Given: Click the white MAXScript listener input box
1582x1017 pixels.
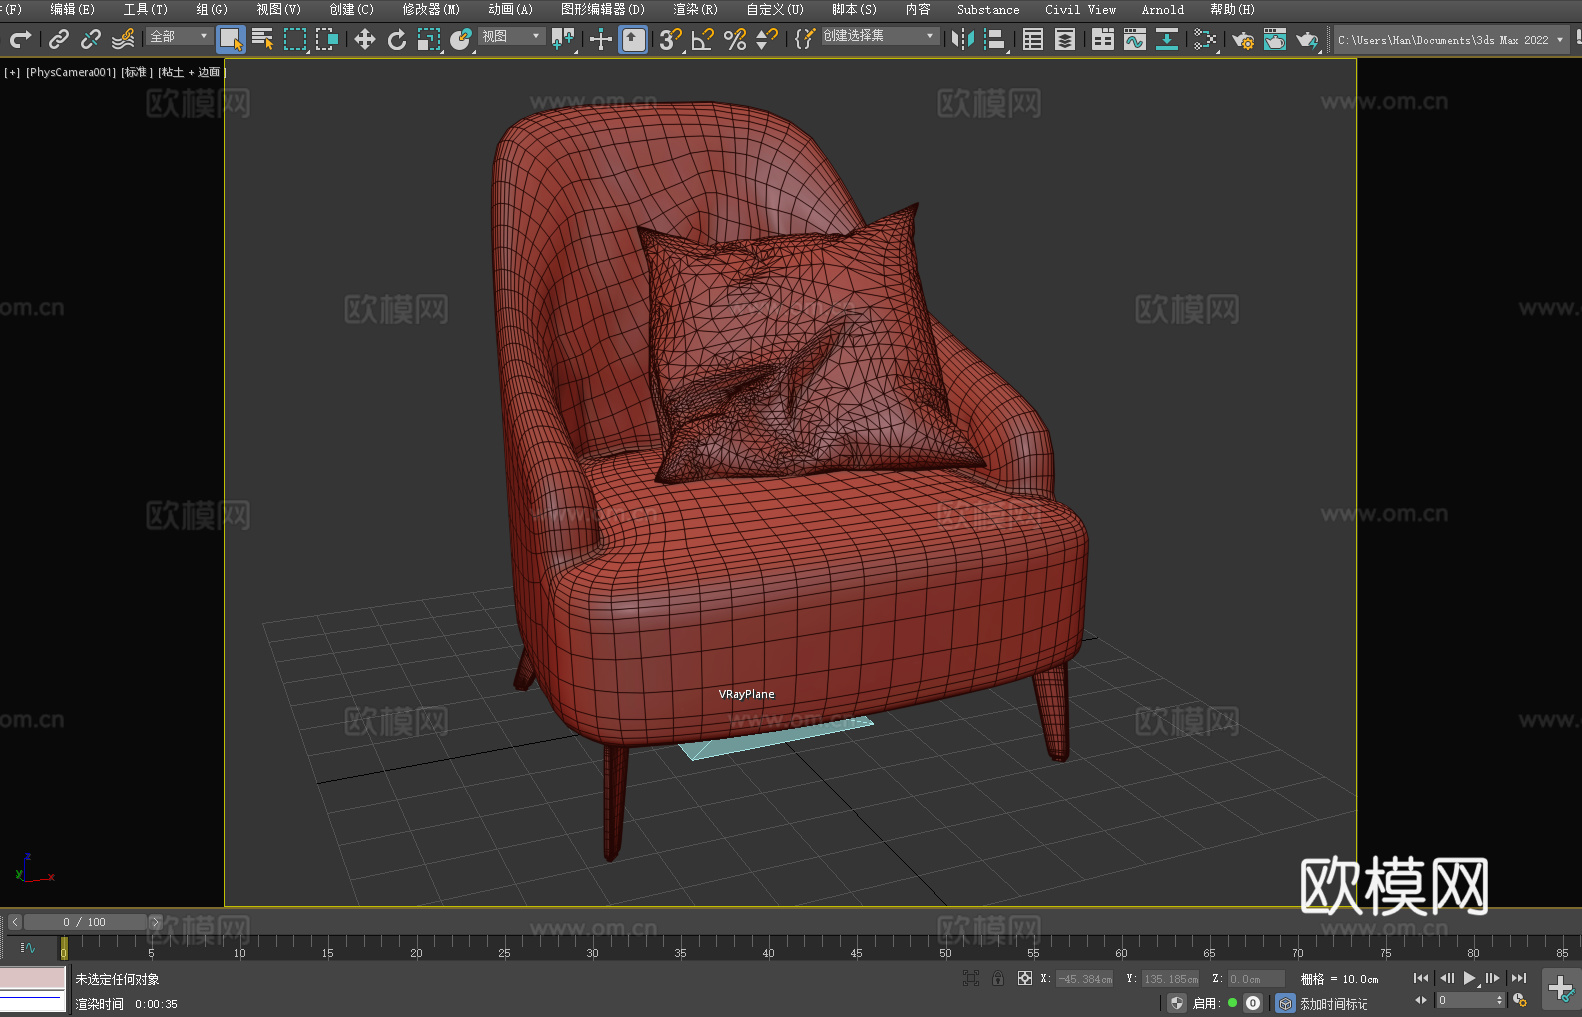Looking at the screenshot, I should [32, 1002].
